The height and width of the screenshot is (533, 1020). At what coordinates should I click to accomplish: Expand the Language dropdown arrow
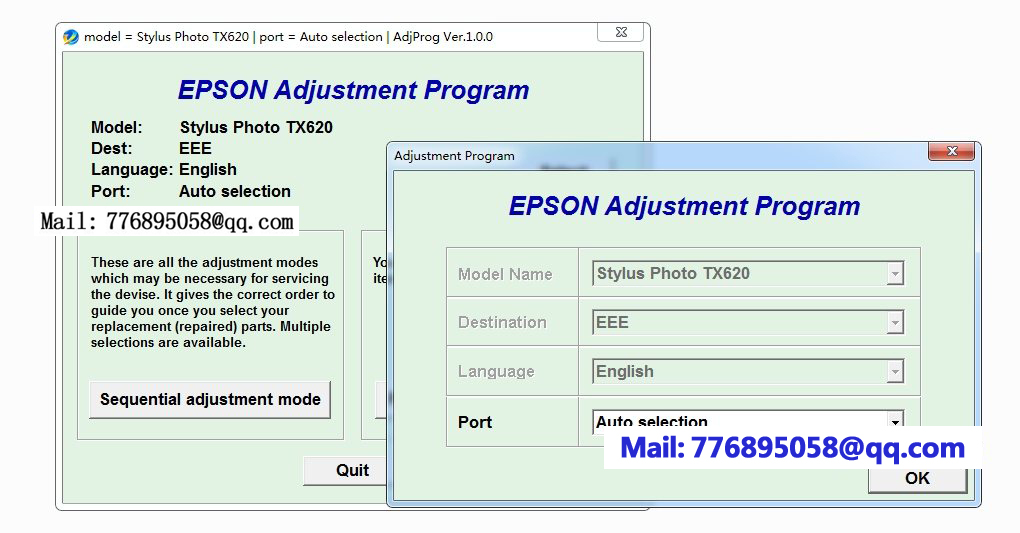click(x=895, y=372)
